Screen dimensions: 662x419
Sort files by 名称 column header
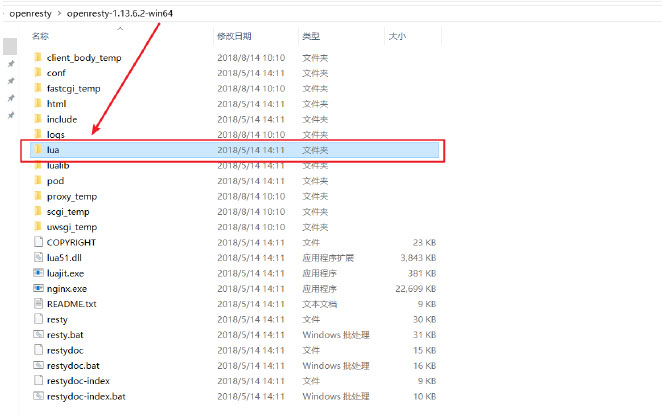click(40, 36)
